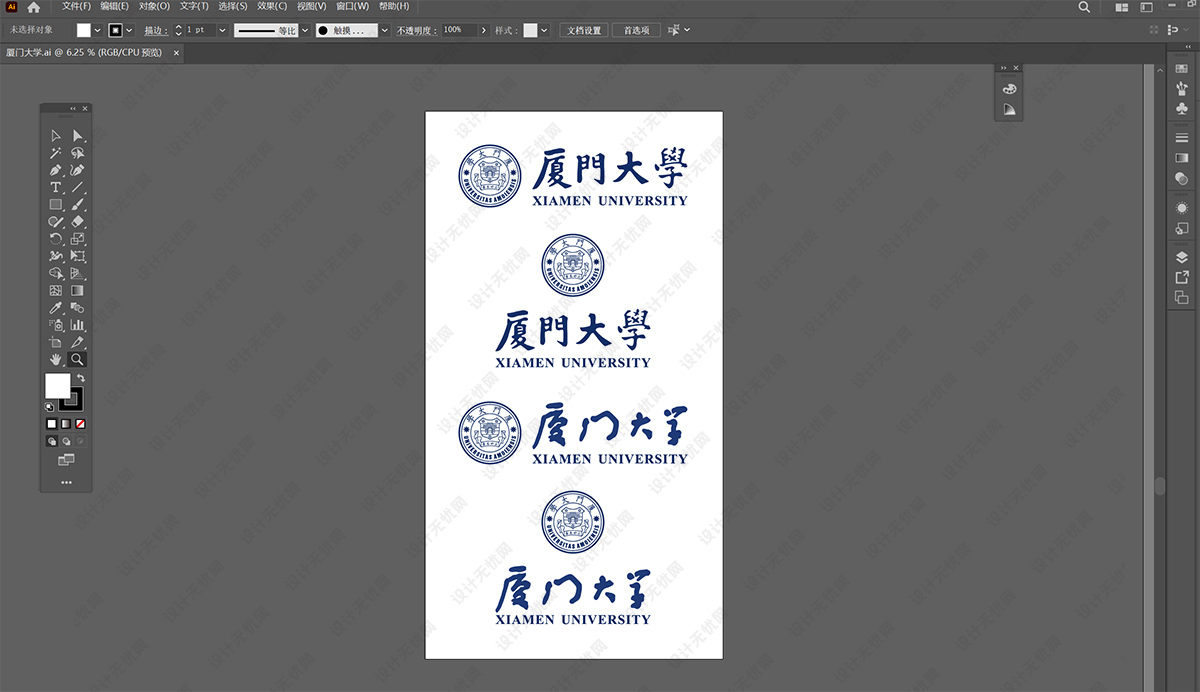Open variable width profile dropdown (等比)
The image size is (1200, 692).
click(x=304, y=30)
